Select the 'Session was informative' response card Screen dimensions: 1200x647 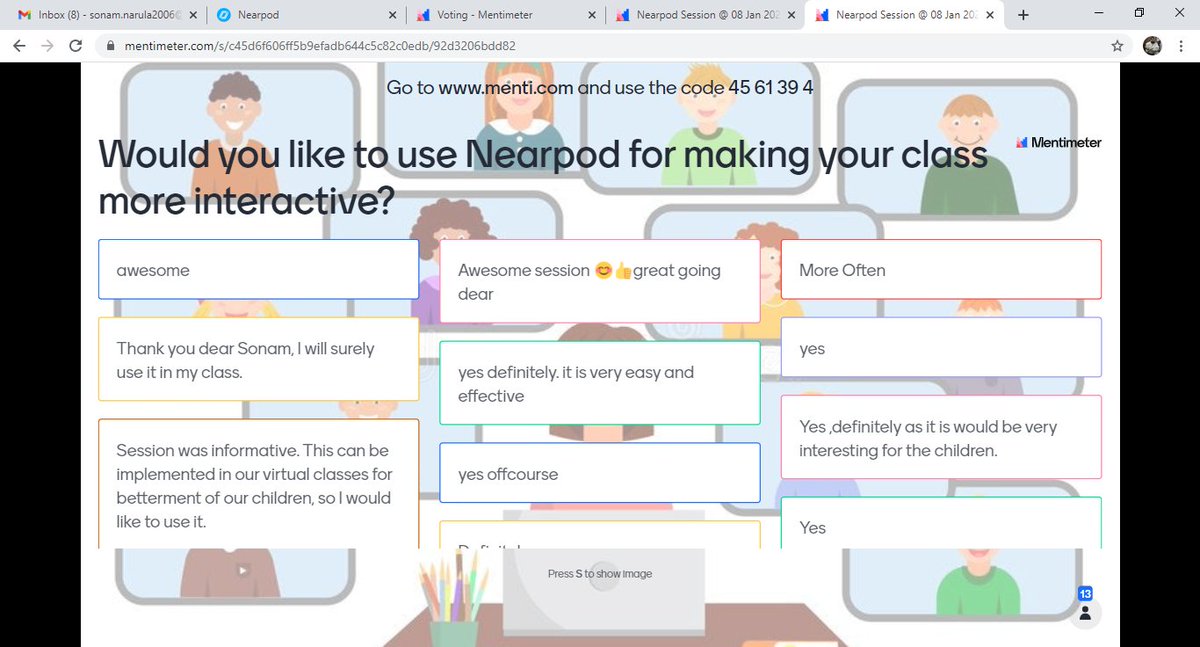point(258,484)
